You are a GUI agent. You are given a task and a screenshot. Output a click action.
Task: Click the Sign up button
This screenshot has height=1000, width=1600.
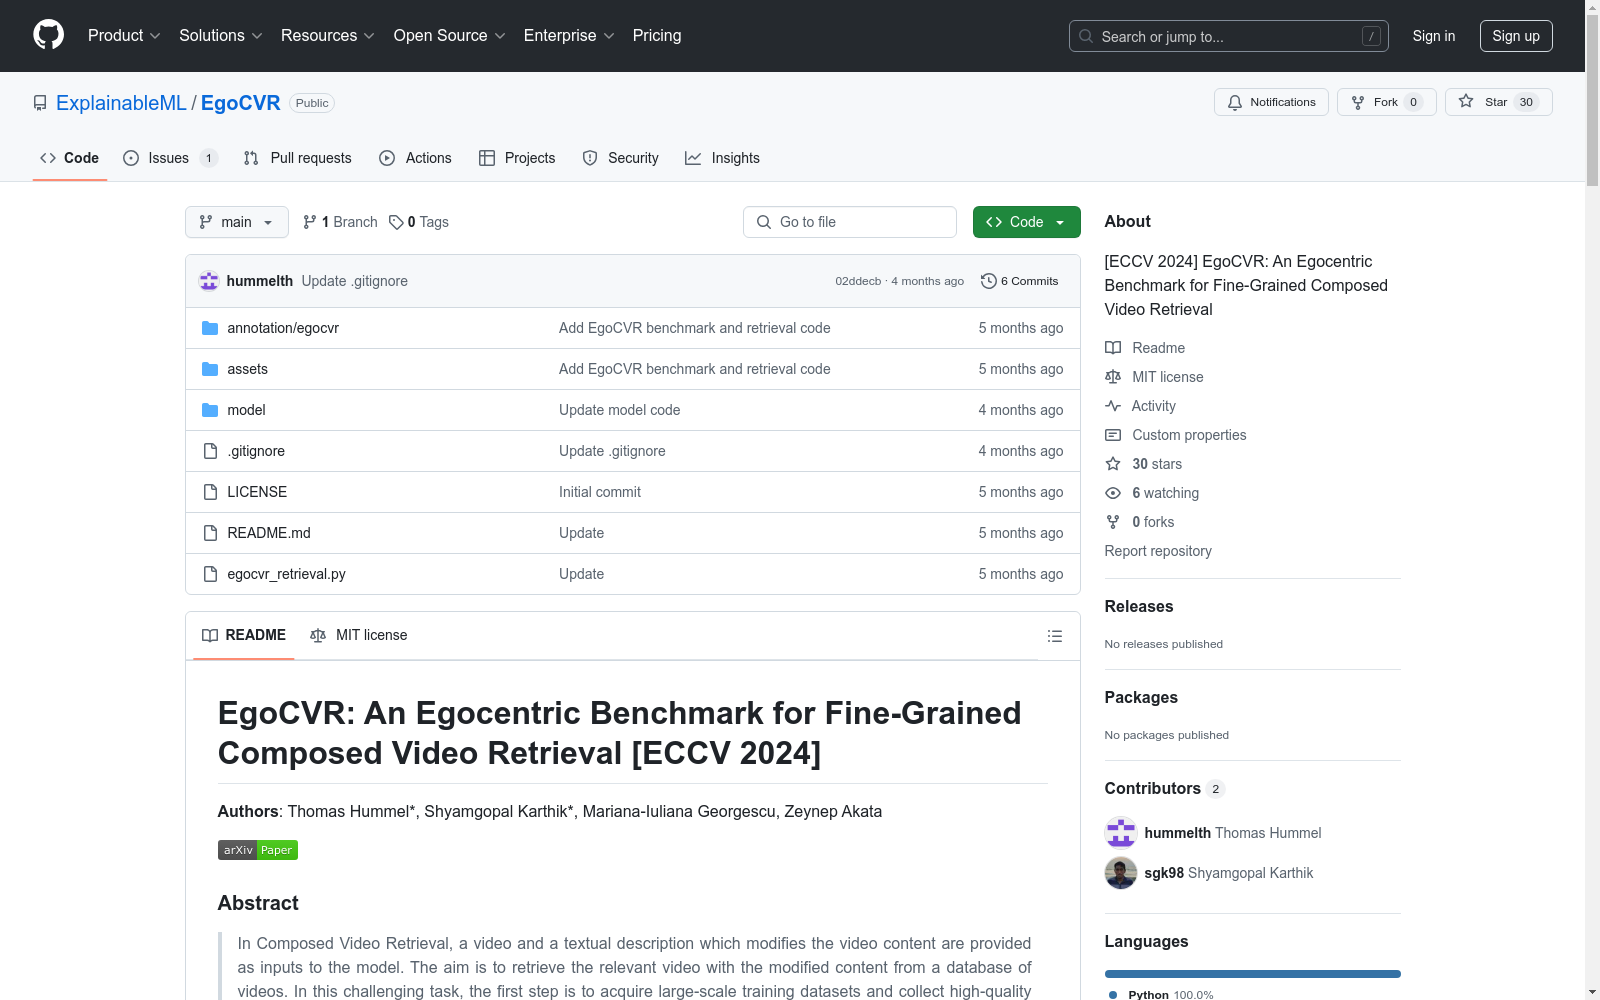1516,36
